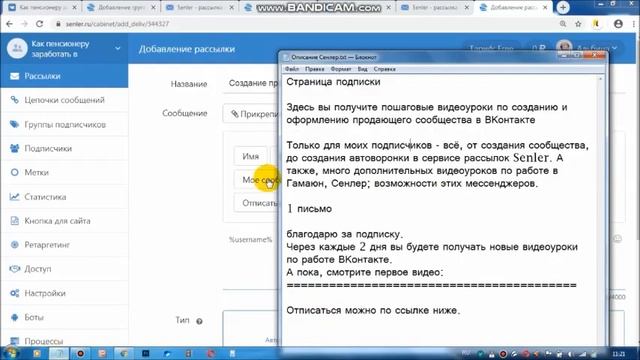Open Цепочки сообщений chain icon in sidebar
Image resolution: width=640 pixels, height=360 pixels.
15,100
